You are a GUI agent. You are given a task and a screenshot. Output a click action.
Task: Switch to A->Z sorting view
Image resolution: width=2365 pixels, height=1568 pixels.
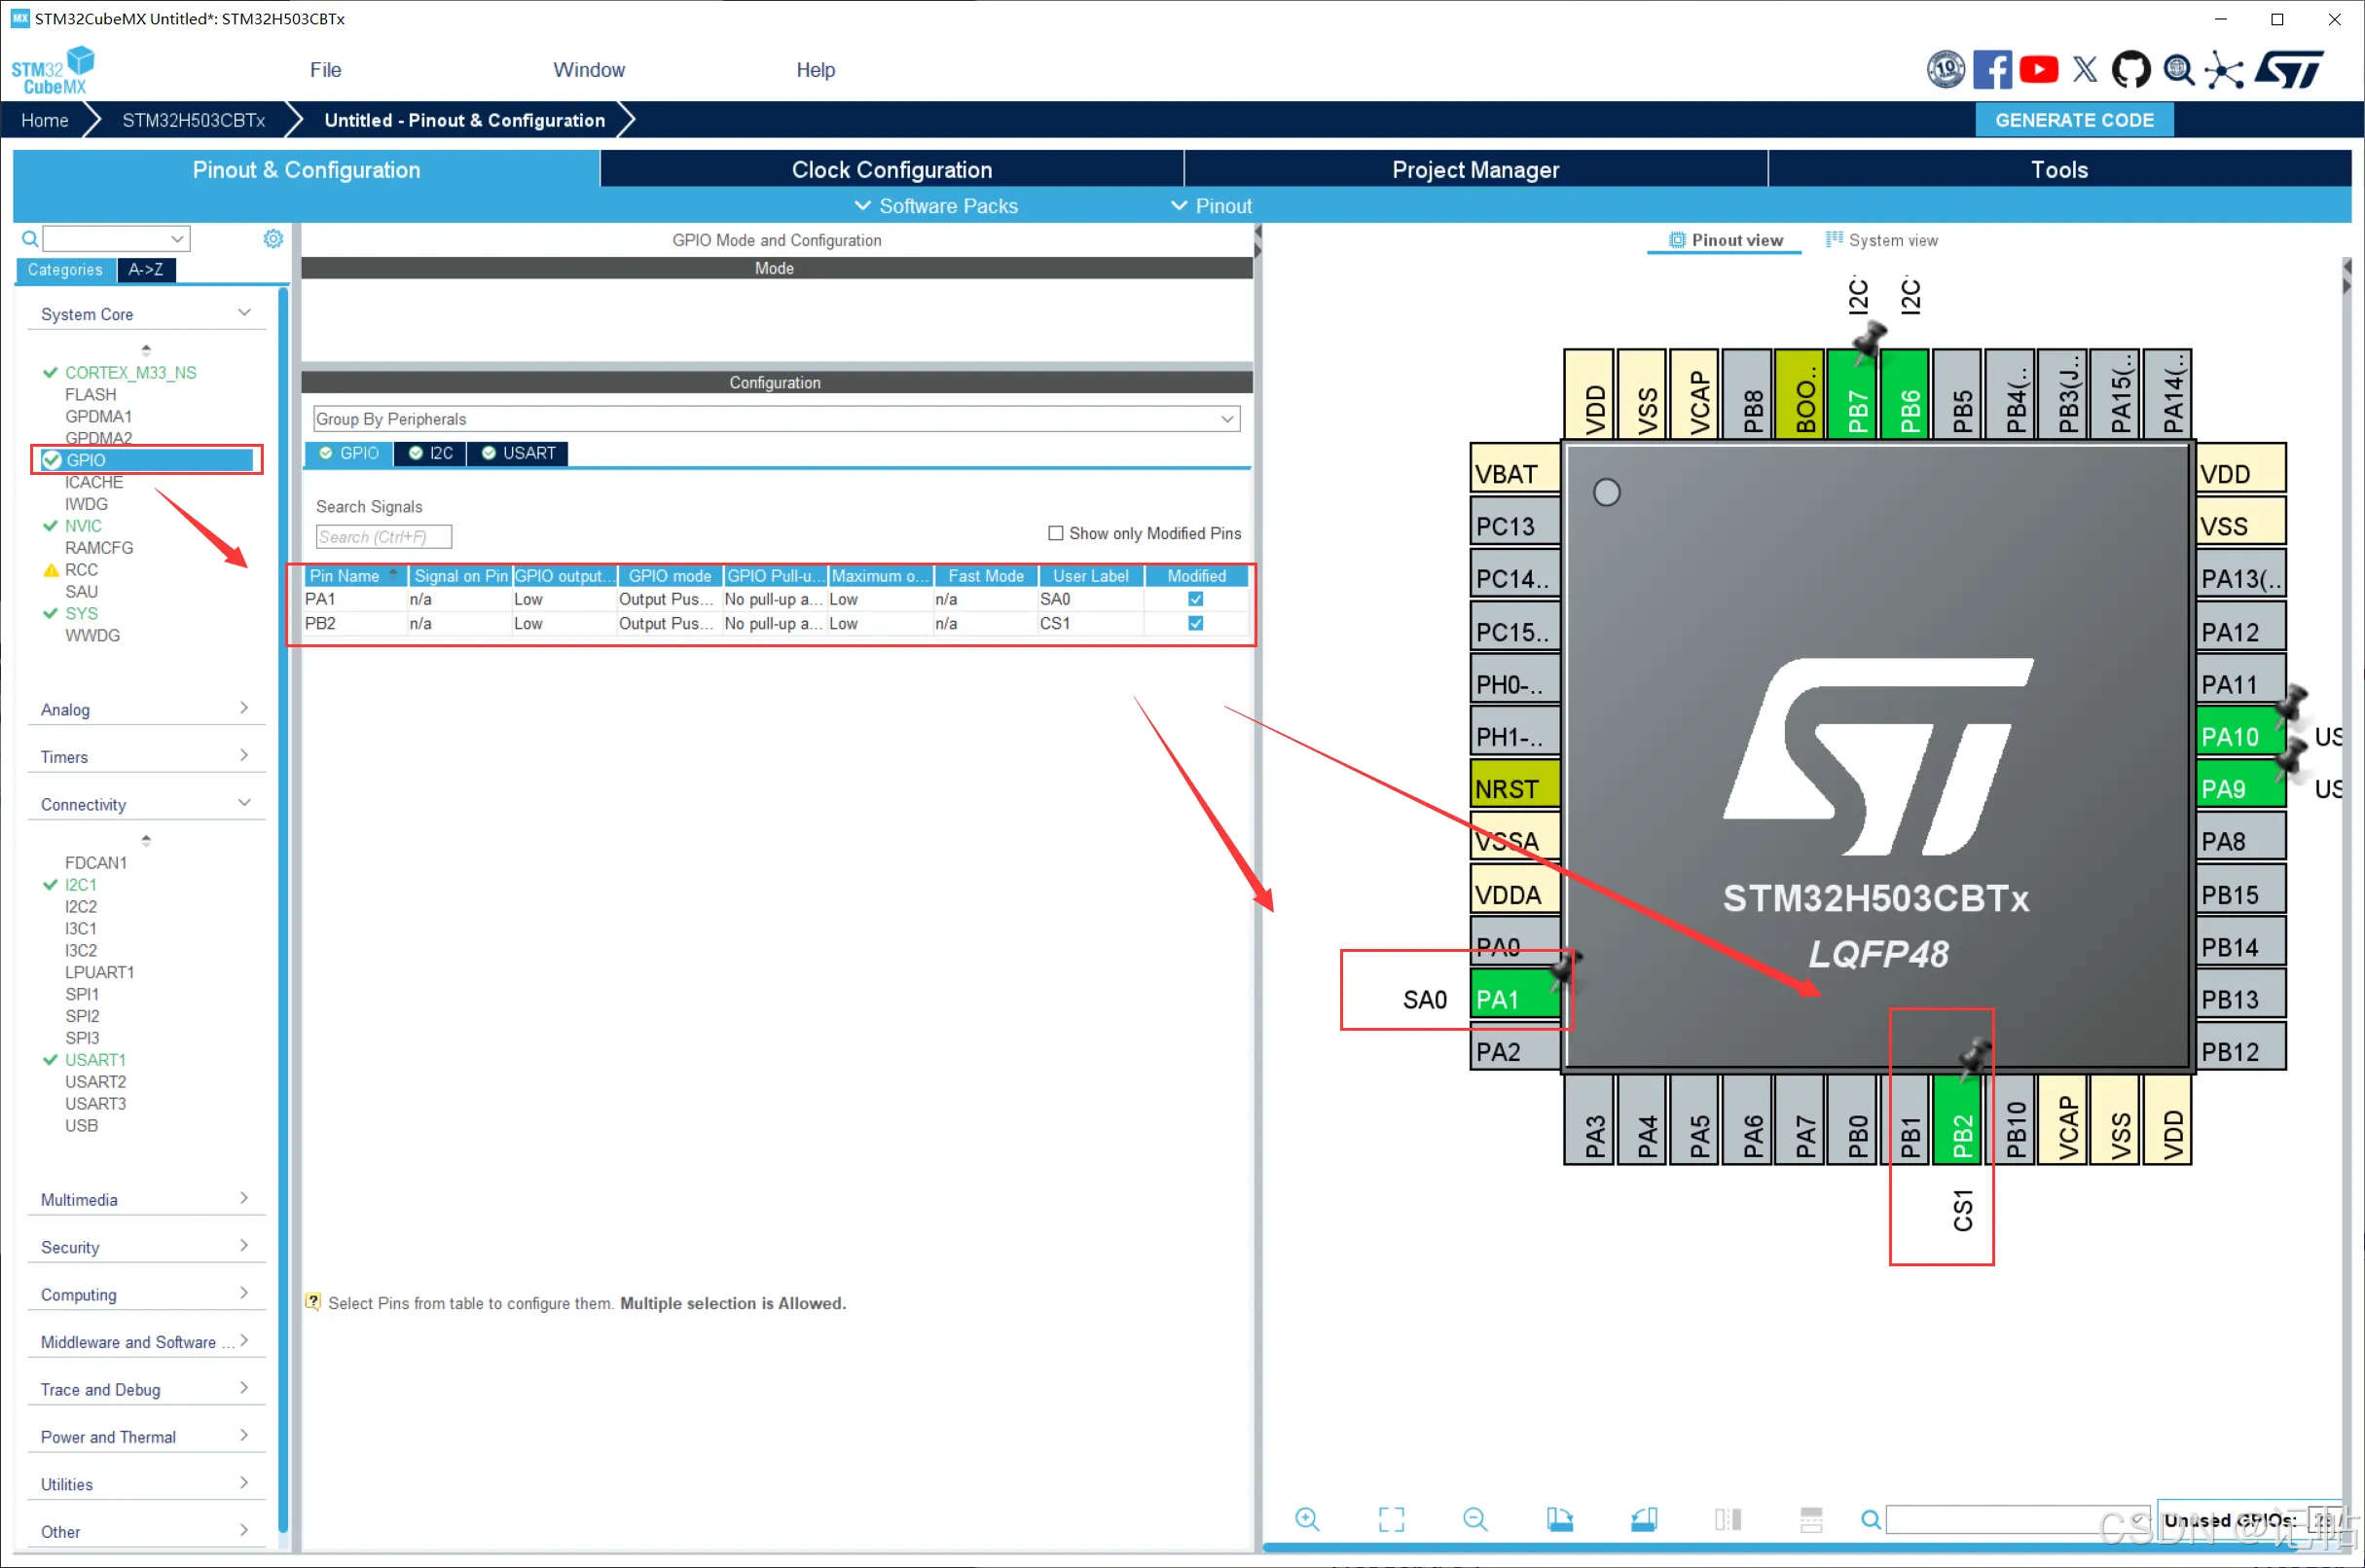[146, 270]
